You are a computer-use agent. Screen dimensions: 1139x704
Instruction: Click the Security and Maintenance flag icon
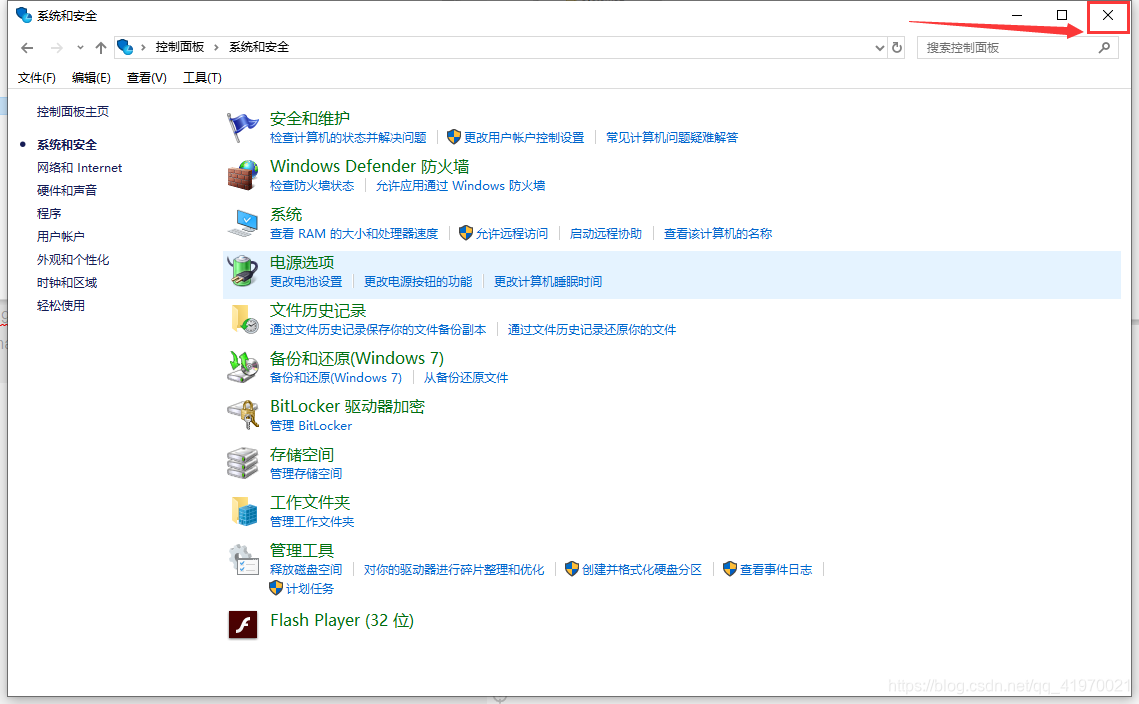242,127
